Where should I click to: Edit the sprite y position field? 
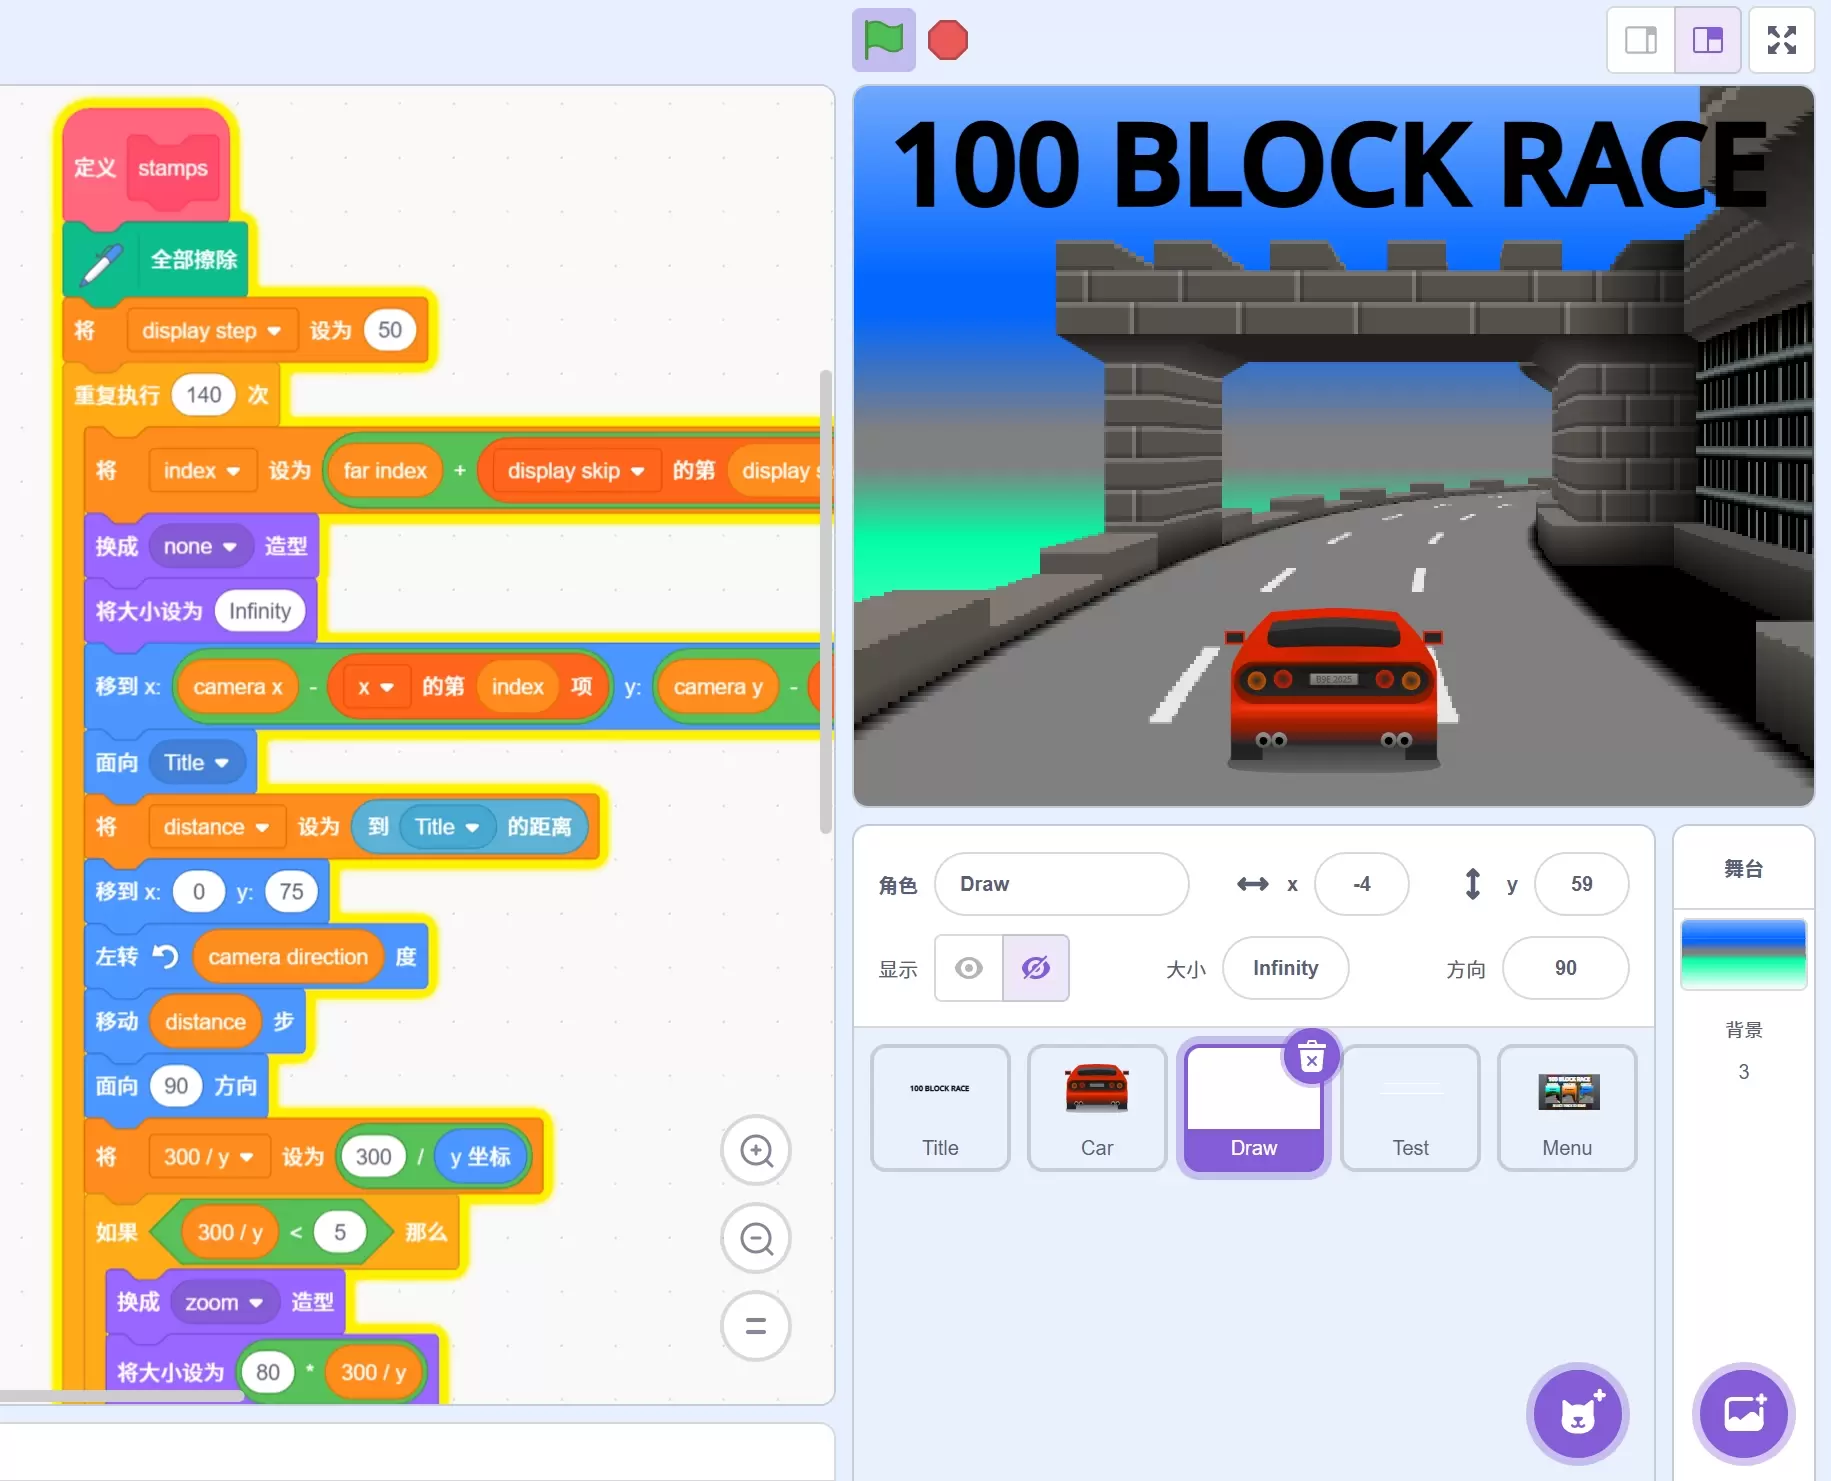tap(1581, 884)
